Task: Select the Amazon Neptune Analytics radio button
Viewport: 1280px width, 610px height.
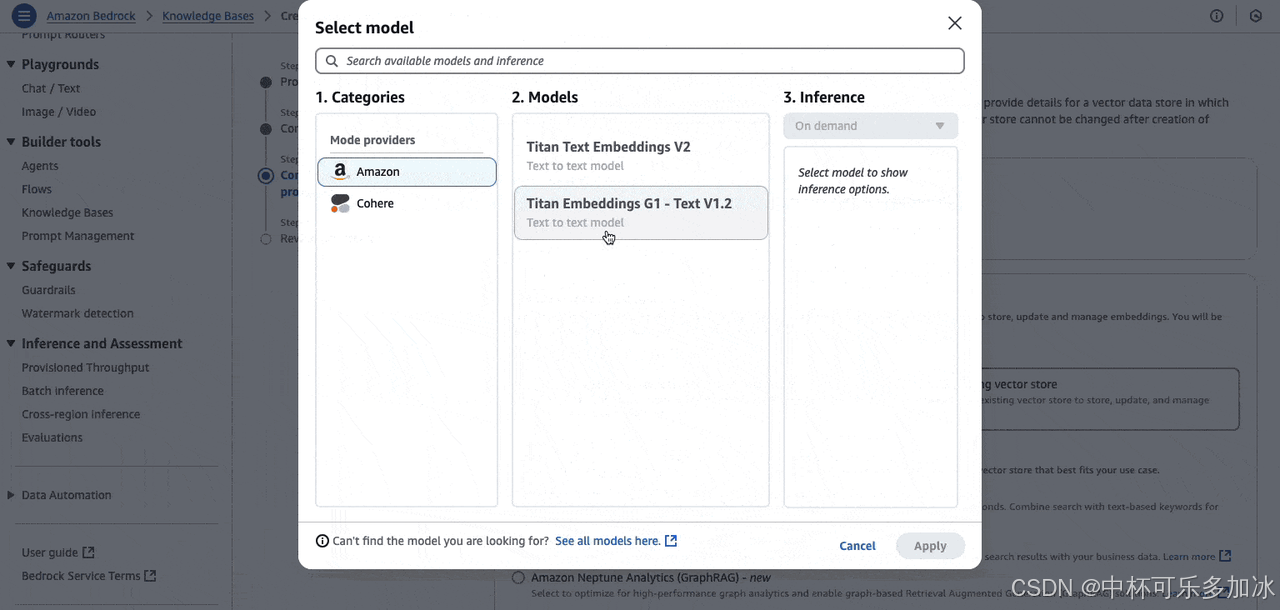Action: click(518, 577)
